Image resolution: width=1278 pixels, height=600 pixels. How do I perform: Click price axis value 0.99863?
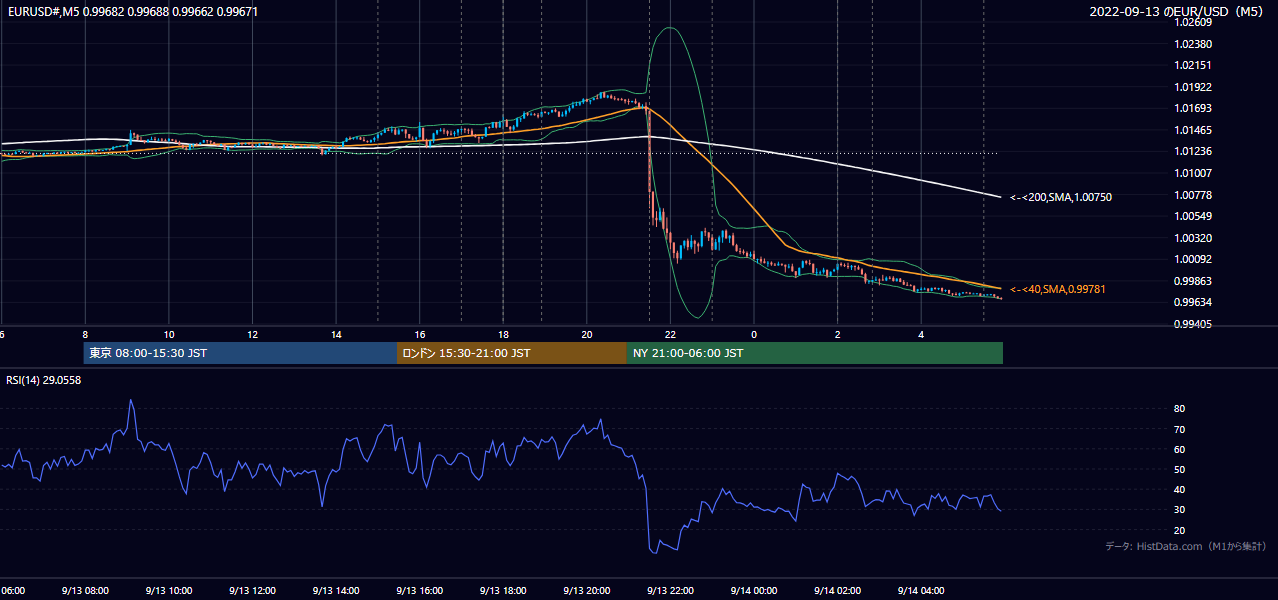[x=1193, y=281]
